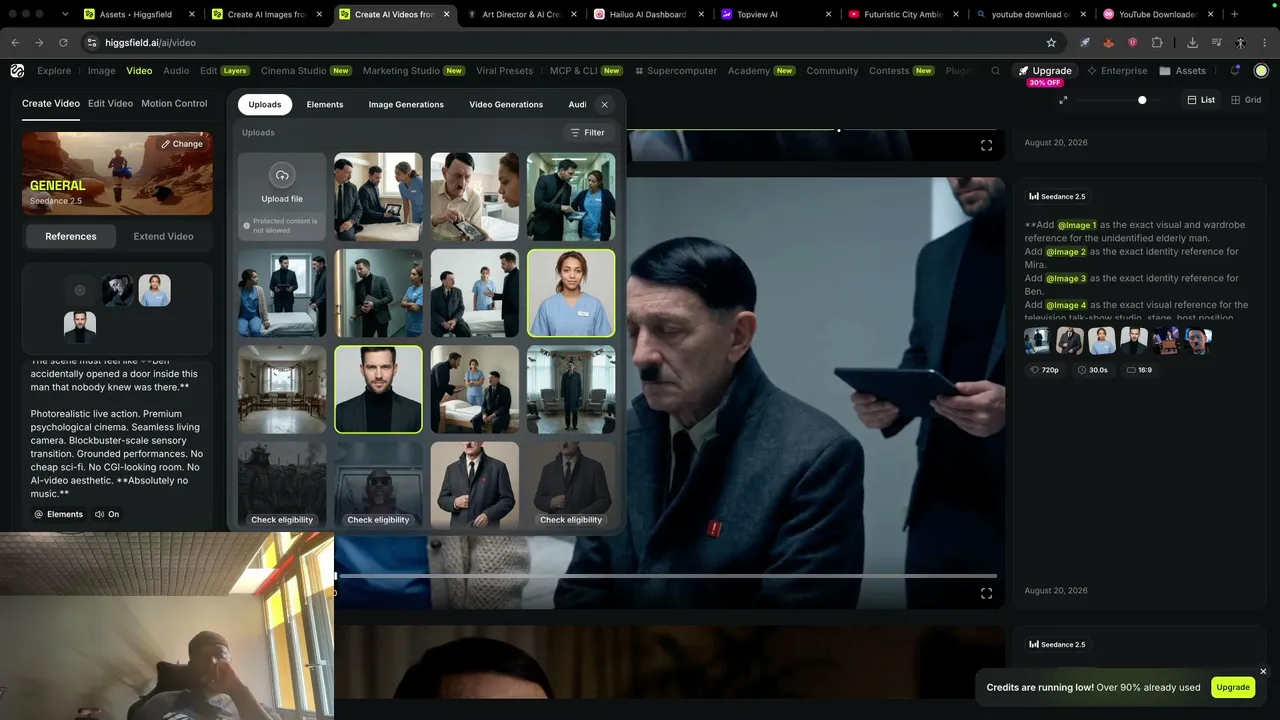Open the Elements mention picker

tap(58, 514)
